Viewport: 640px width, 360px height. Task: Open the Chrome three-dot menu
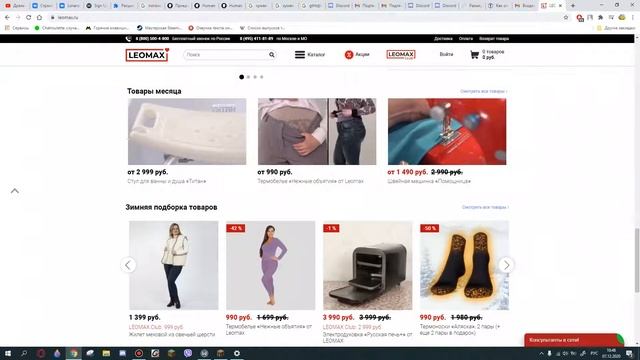point(633,18)
